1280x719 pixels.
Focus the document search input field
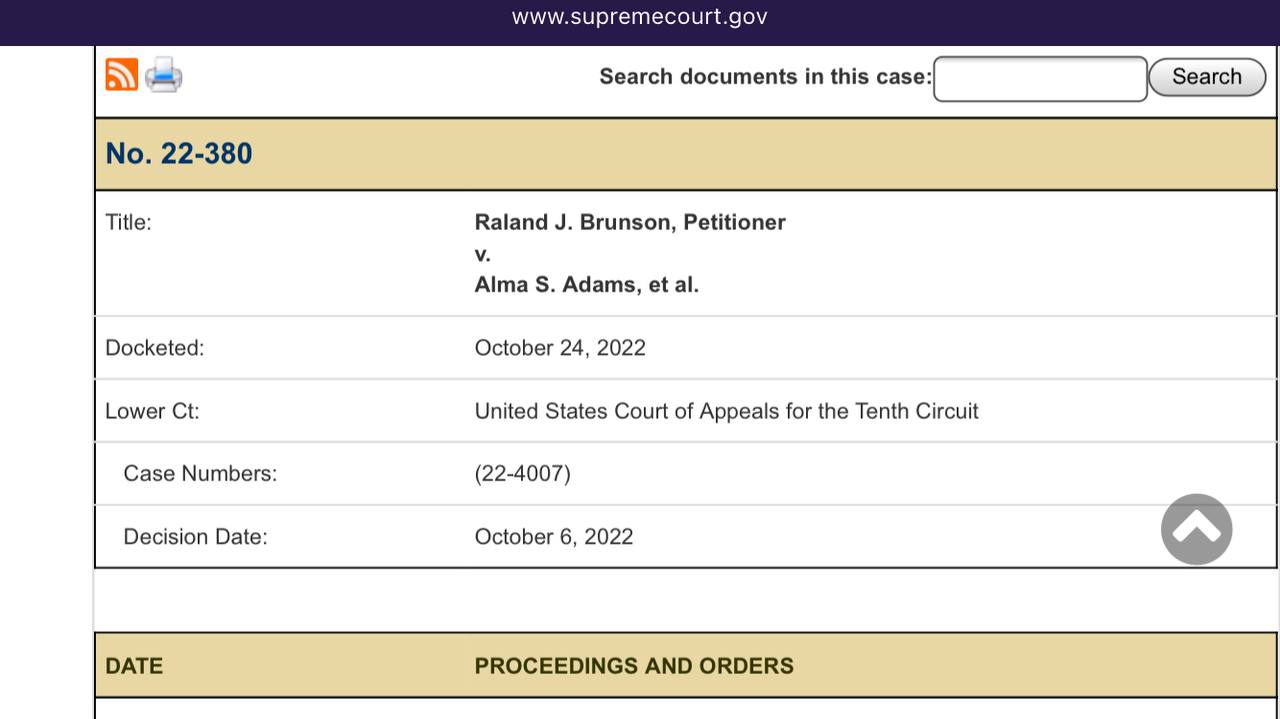pos(1040,78)
